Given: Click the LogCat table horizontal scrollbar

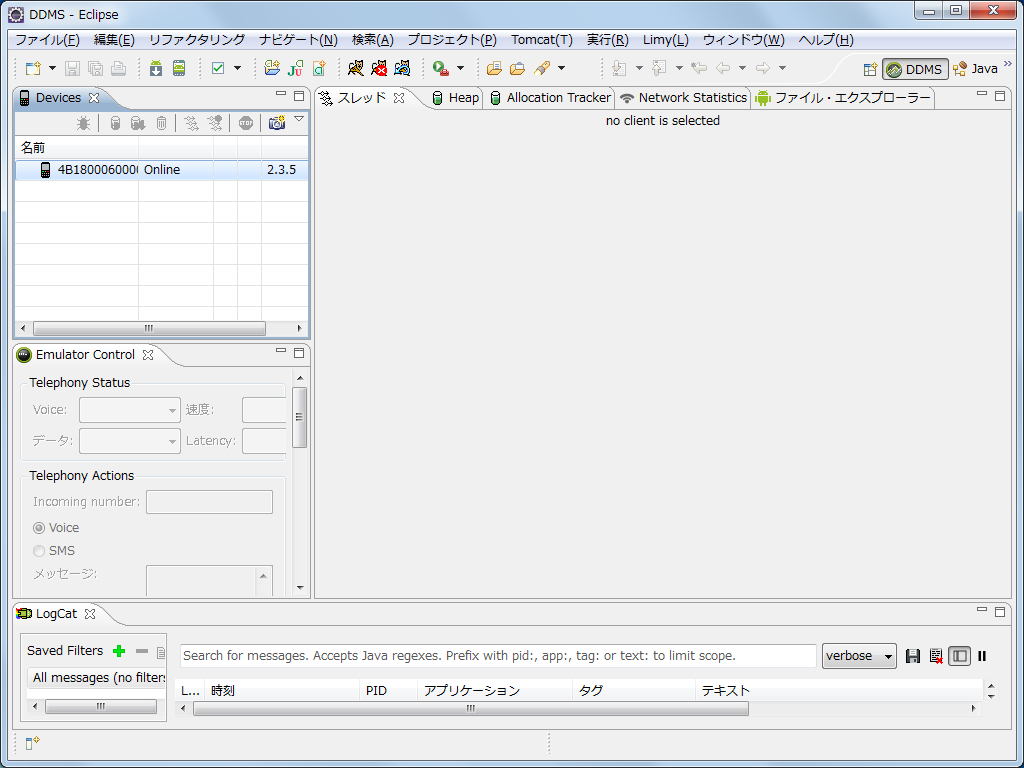Looking at the screenshot, I should [471, 709].
